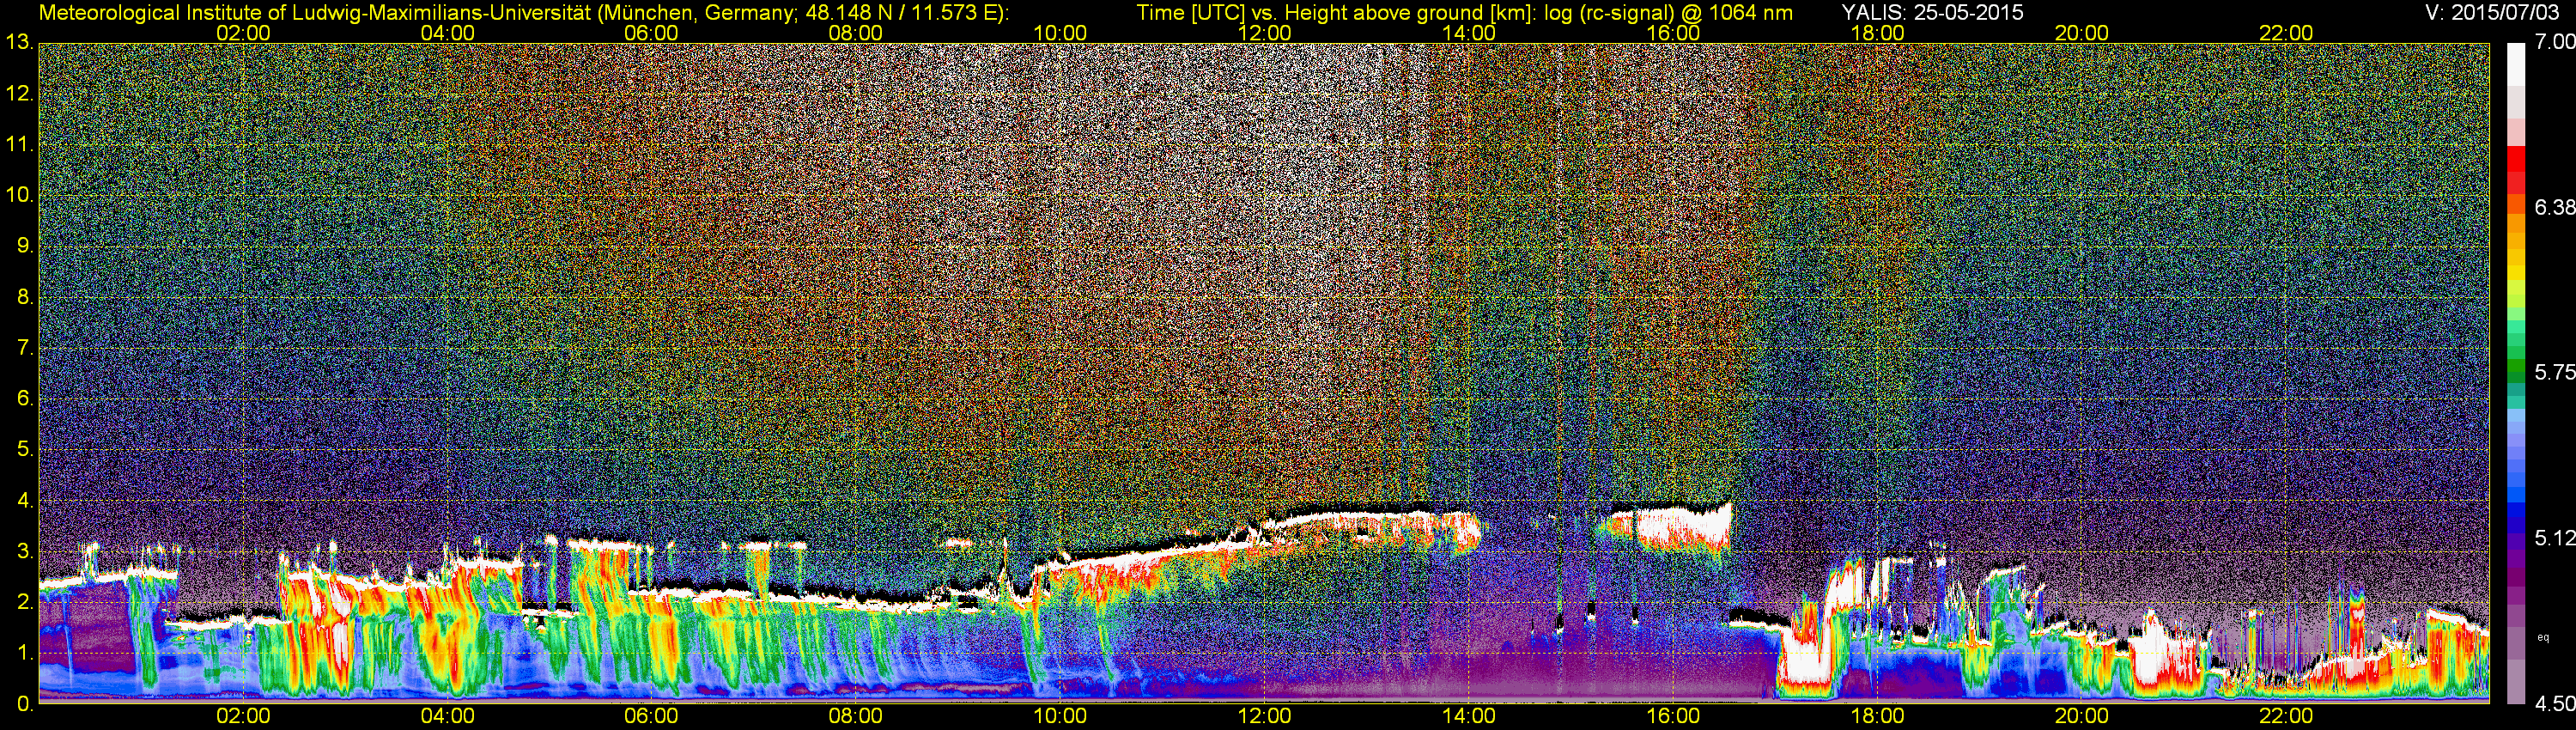This screenshot has width=2576, height=730.
Task: Click the "14:00" label on top time axis
Action: point(1468,33)
